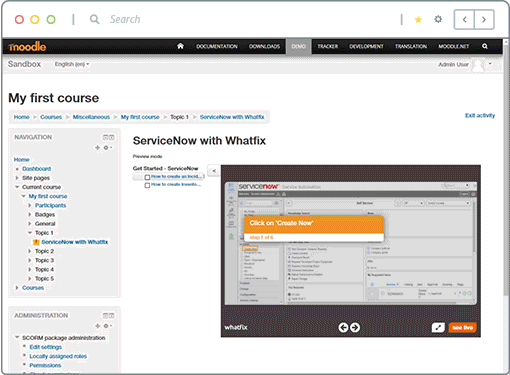
Task: Open the Admin User menu arrow
Action: click(x=490, y=63)
